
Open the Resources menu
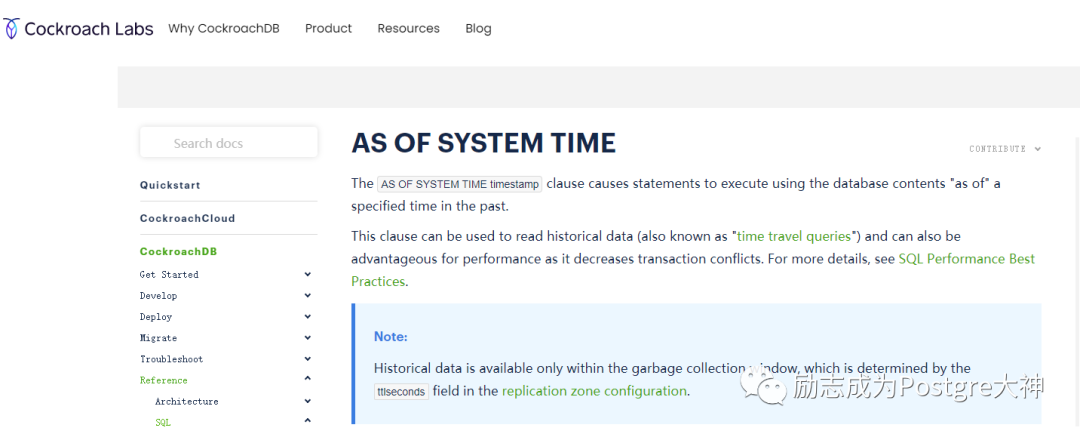tap(408, 28)
